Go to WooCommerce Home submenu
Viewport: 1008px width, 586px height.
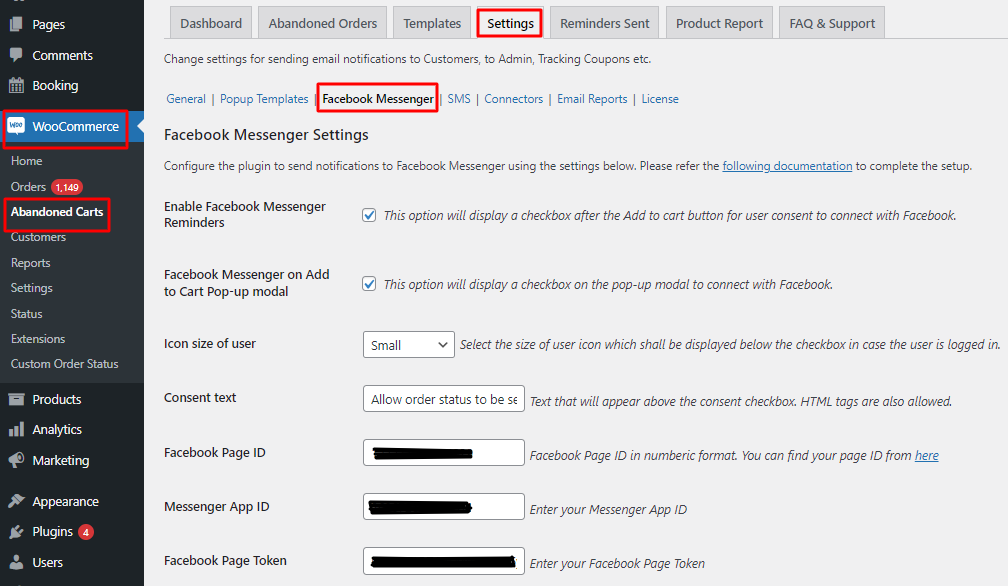click(26, 161)
